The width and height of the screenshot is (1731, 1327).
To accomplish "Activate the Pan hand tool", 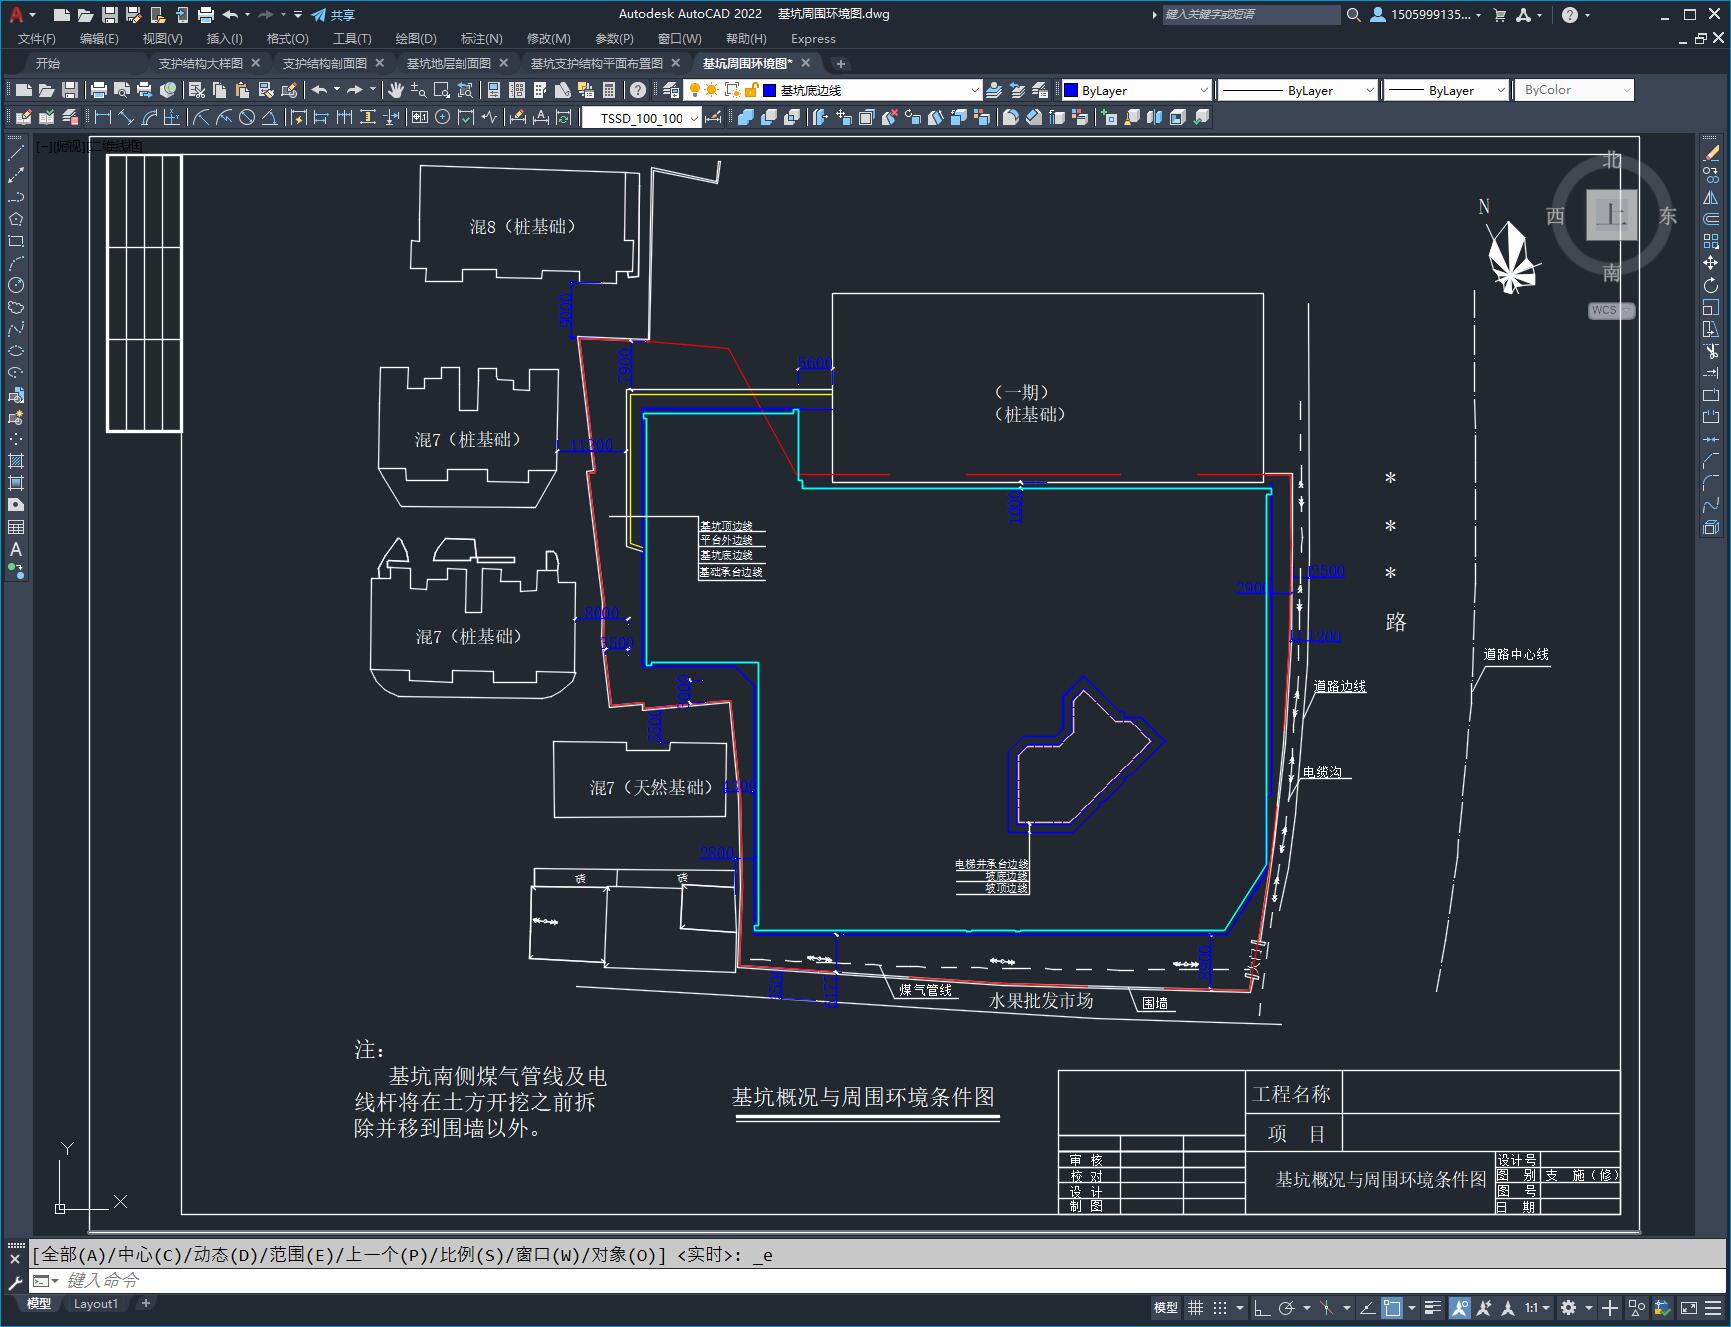I will click(396, 90).
